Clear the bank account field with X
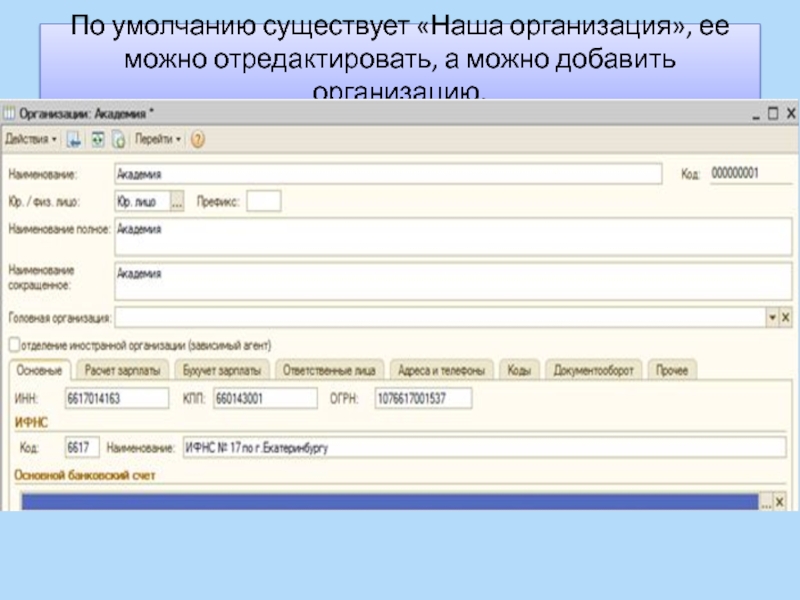The width and height of the screenshot is (800, 600). [783, 500]
